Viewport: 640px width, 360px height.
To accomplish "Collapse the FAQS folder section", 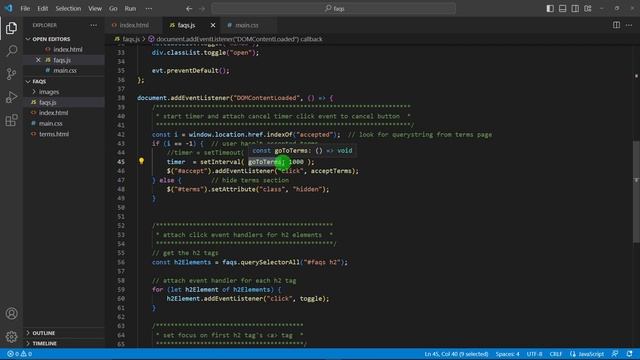I will 39,82.
